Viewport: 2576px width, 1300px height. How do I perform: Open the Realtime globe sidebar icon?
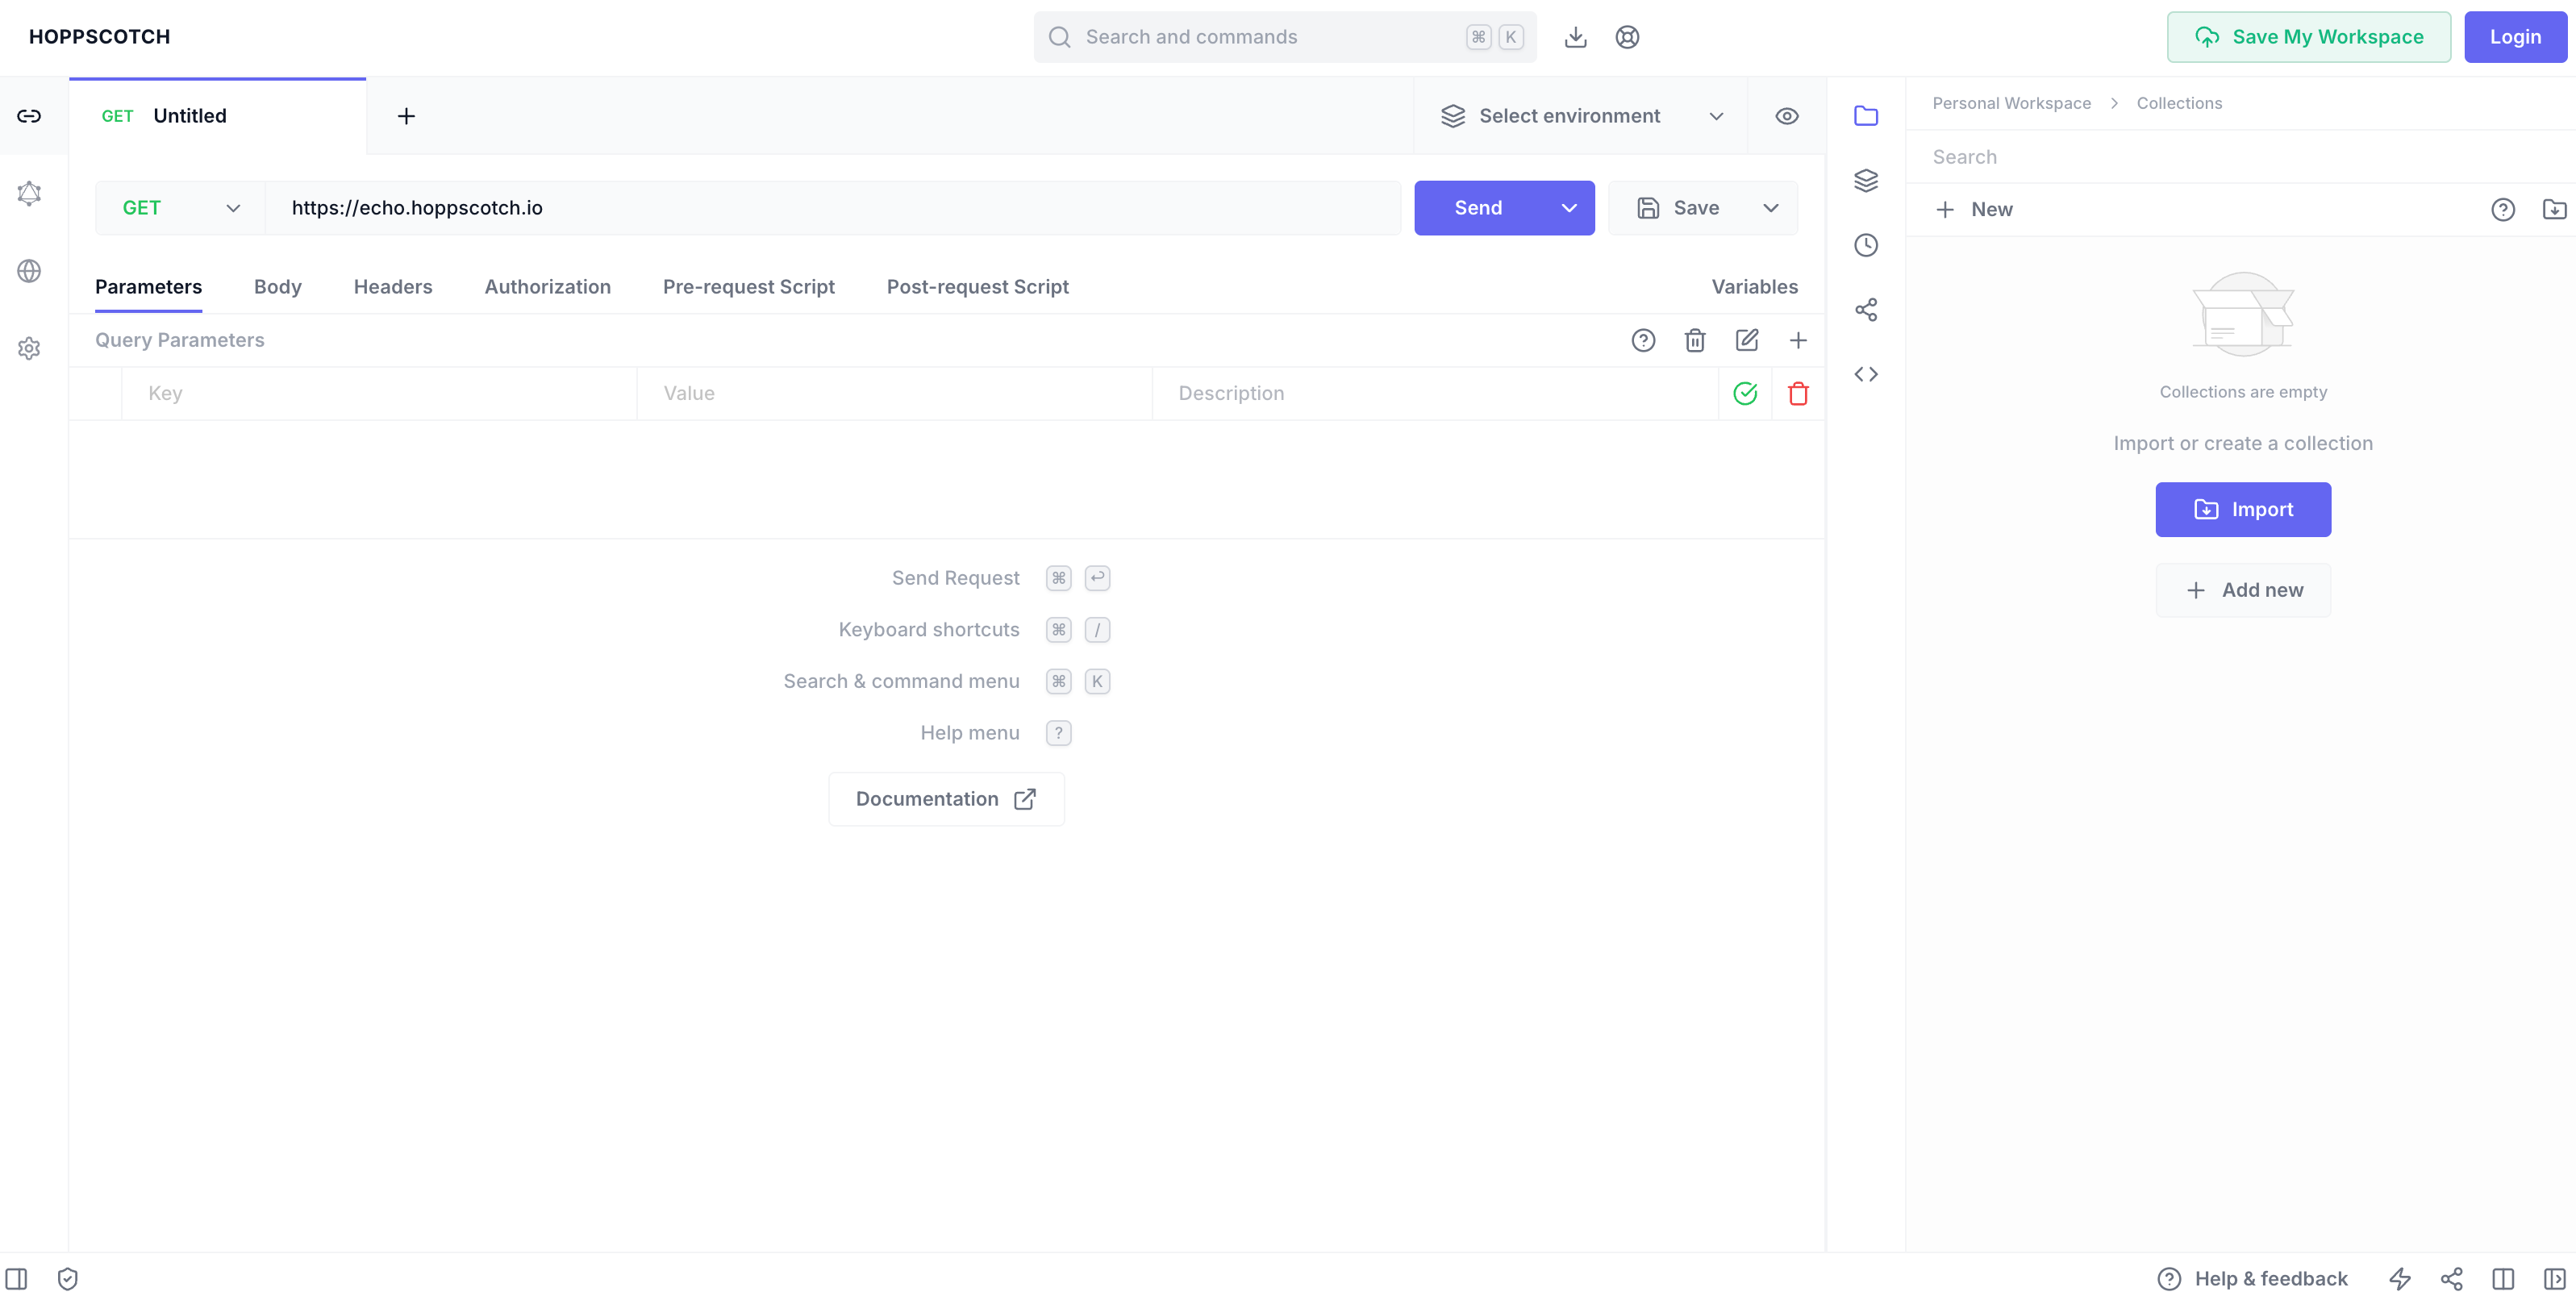coord(29,271)
